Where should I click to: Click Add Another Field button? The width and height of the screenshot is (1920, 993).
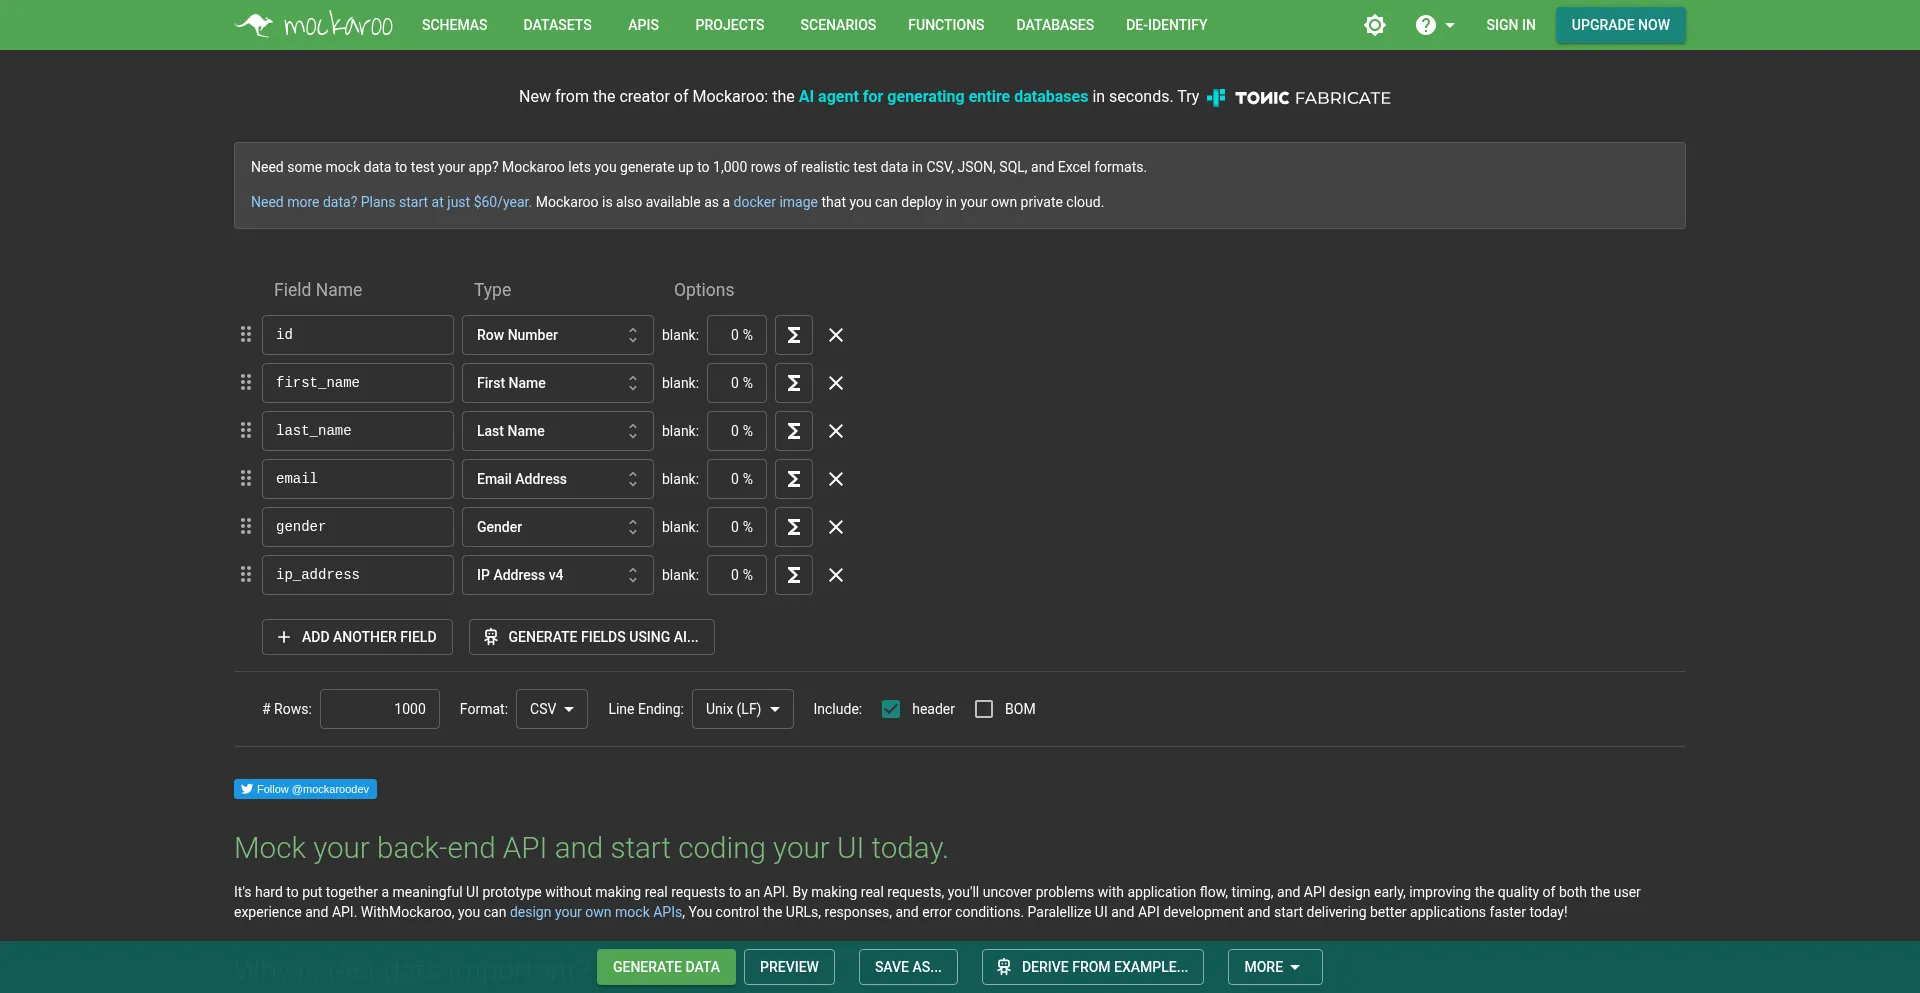tap(357, 637)
